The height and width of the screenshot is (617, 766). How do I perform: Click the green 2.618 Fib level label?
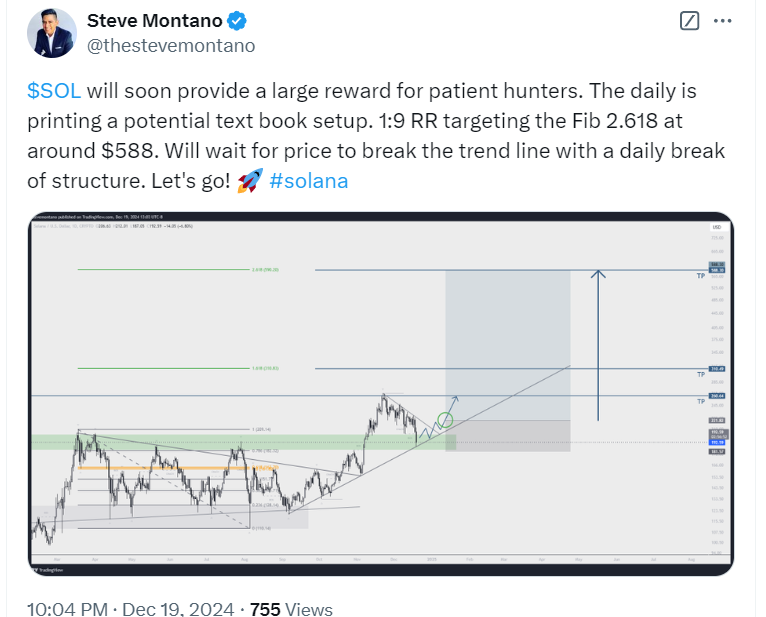click(x=265, y=270)
